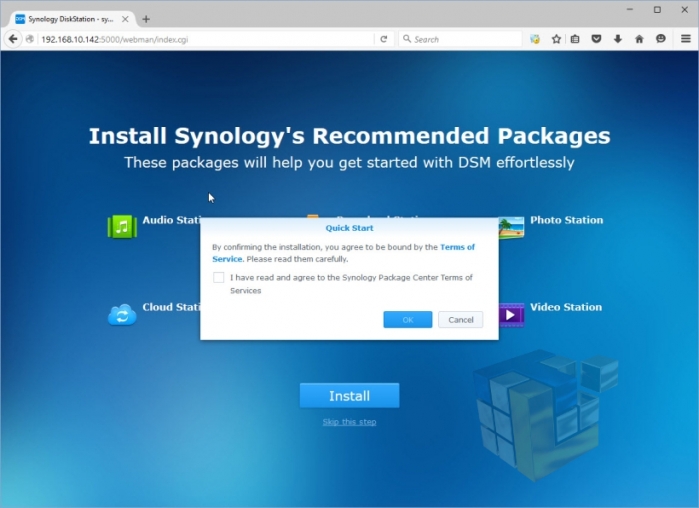Select the Cloud Station package icon
The width and height of the screenshot is (699, 508).
click(122, 315)
